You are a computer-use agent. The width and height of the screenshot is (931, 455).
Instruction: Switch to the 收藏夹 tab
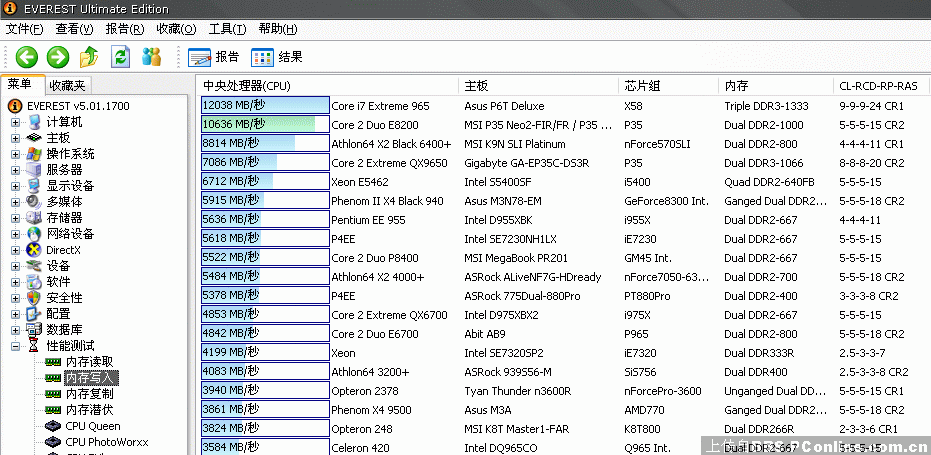pyautogui.click(x=68, y=86)
